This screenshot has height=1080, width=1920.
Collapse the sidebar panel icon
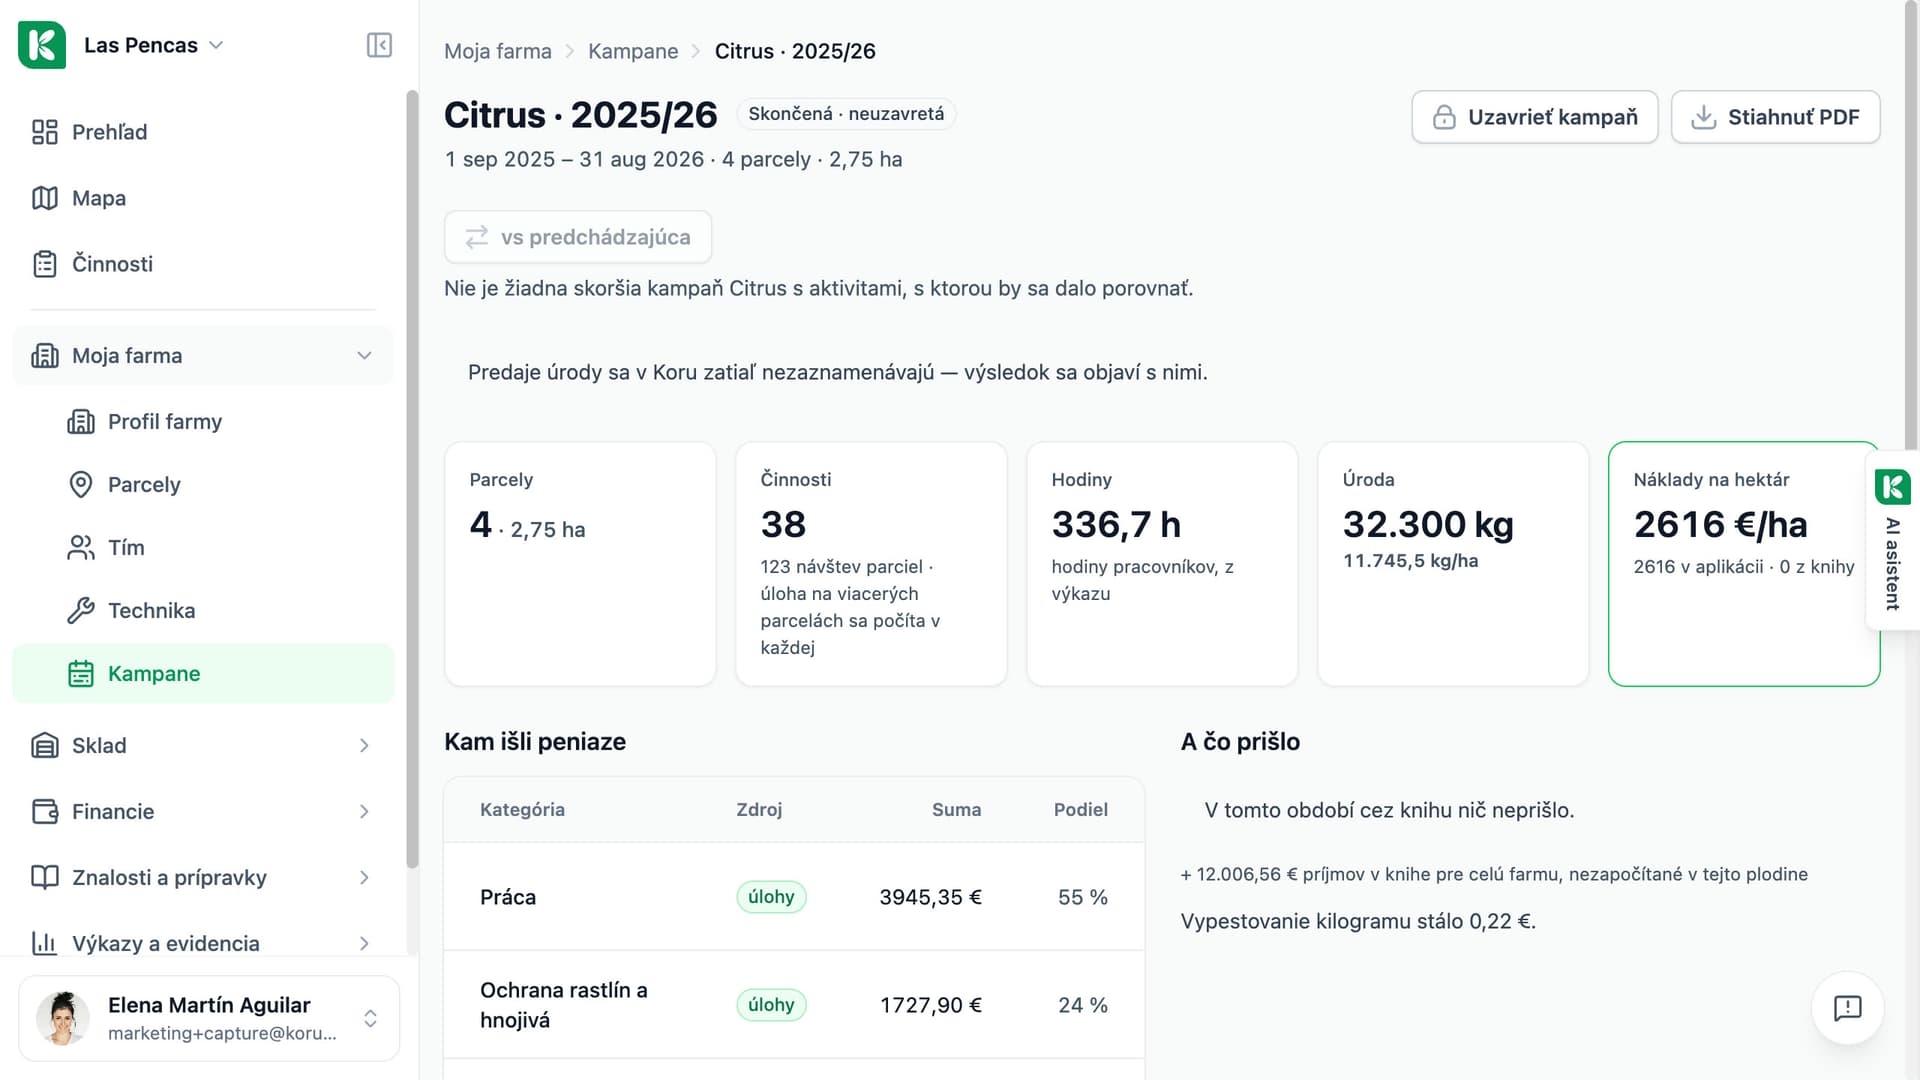pos(379,45)
